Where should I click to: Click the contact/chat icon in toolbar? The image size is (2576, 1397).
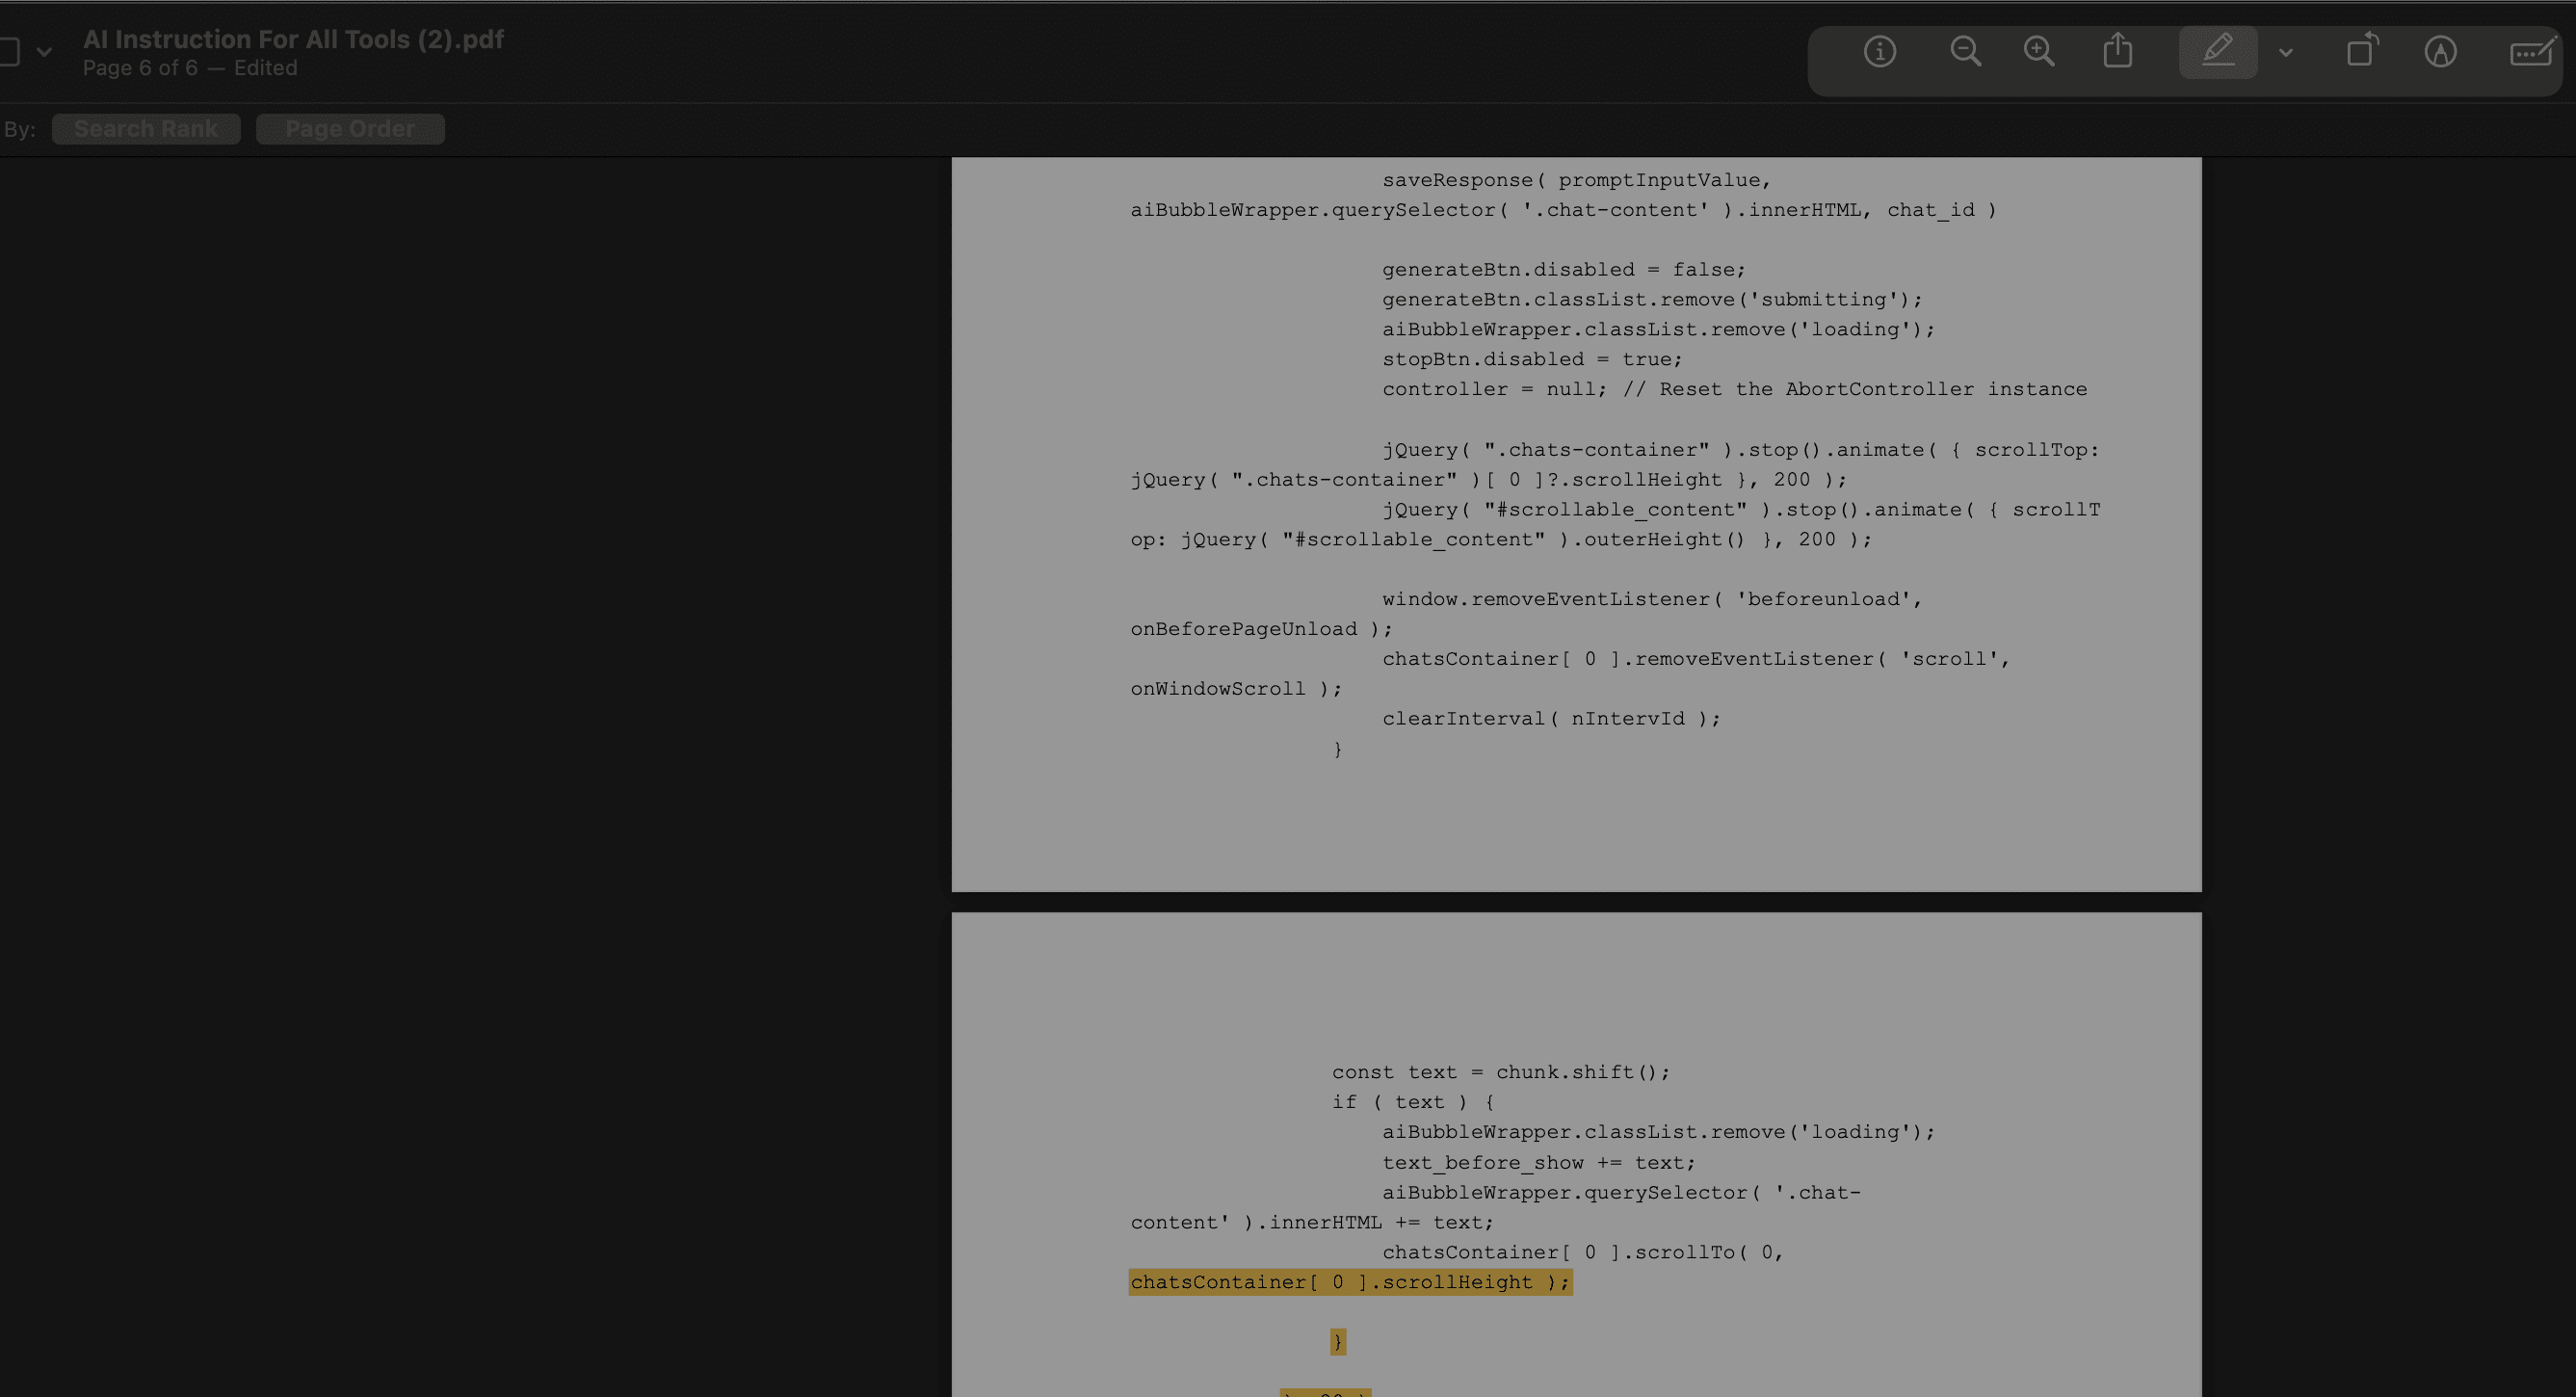pyautogui.click(x=2528, y=52)
